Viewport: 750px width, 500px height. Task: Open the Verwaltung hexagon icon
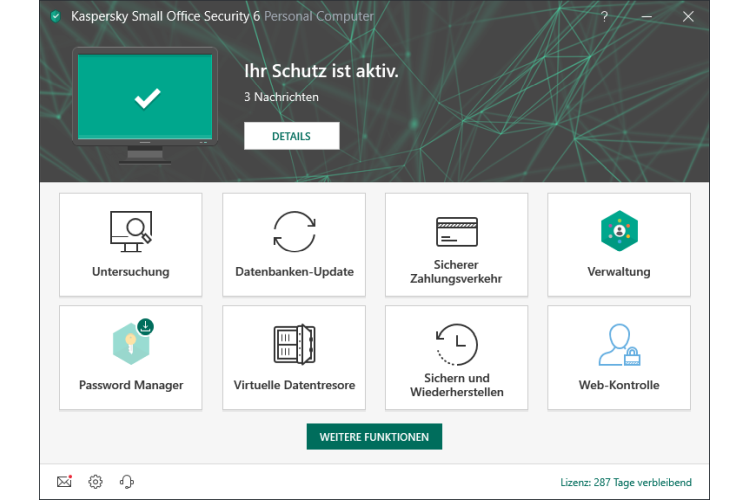(x=619, y=231)
